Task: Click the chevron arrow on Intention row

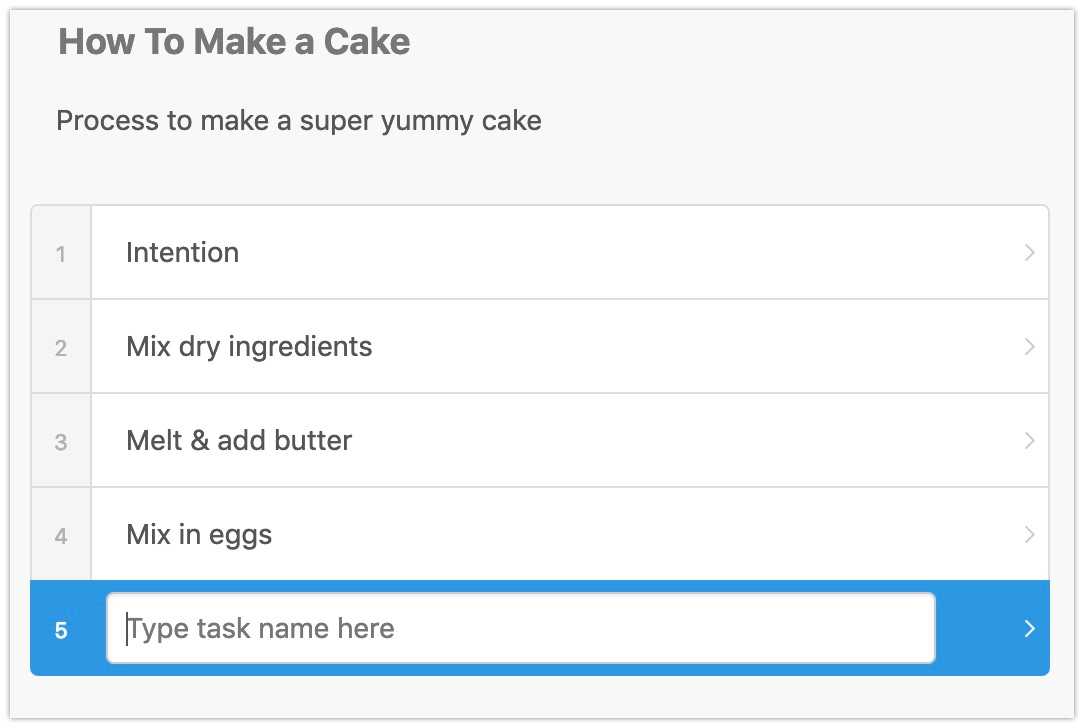Action: 1029,253
